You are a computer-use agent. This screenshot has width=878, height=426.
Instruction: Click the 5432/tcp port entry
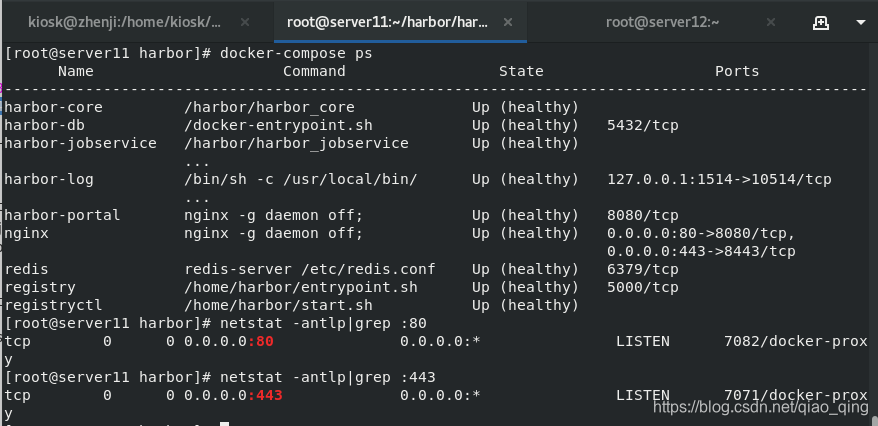pos(643,125)
